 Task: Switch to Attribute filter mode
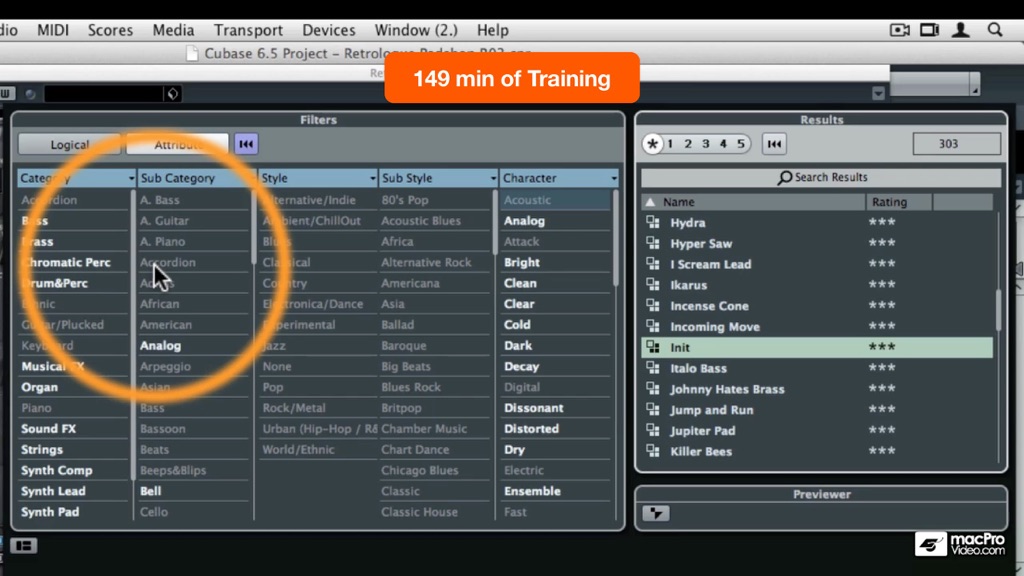(178, 144)
